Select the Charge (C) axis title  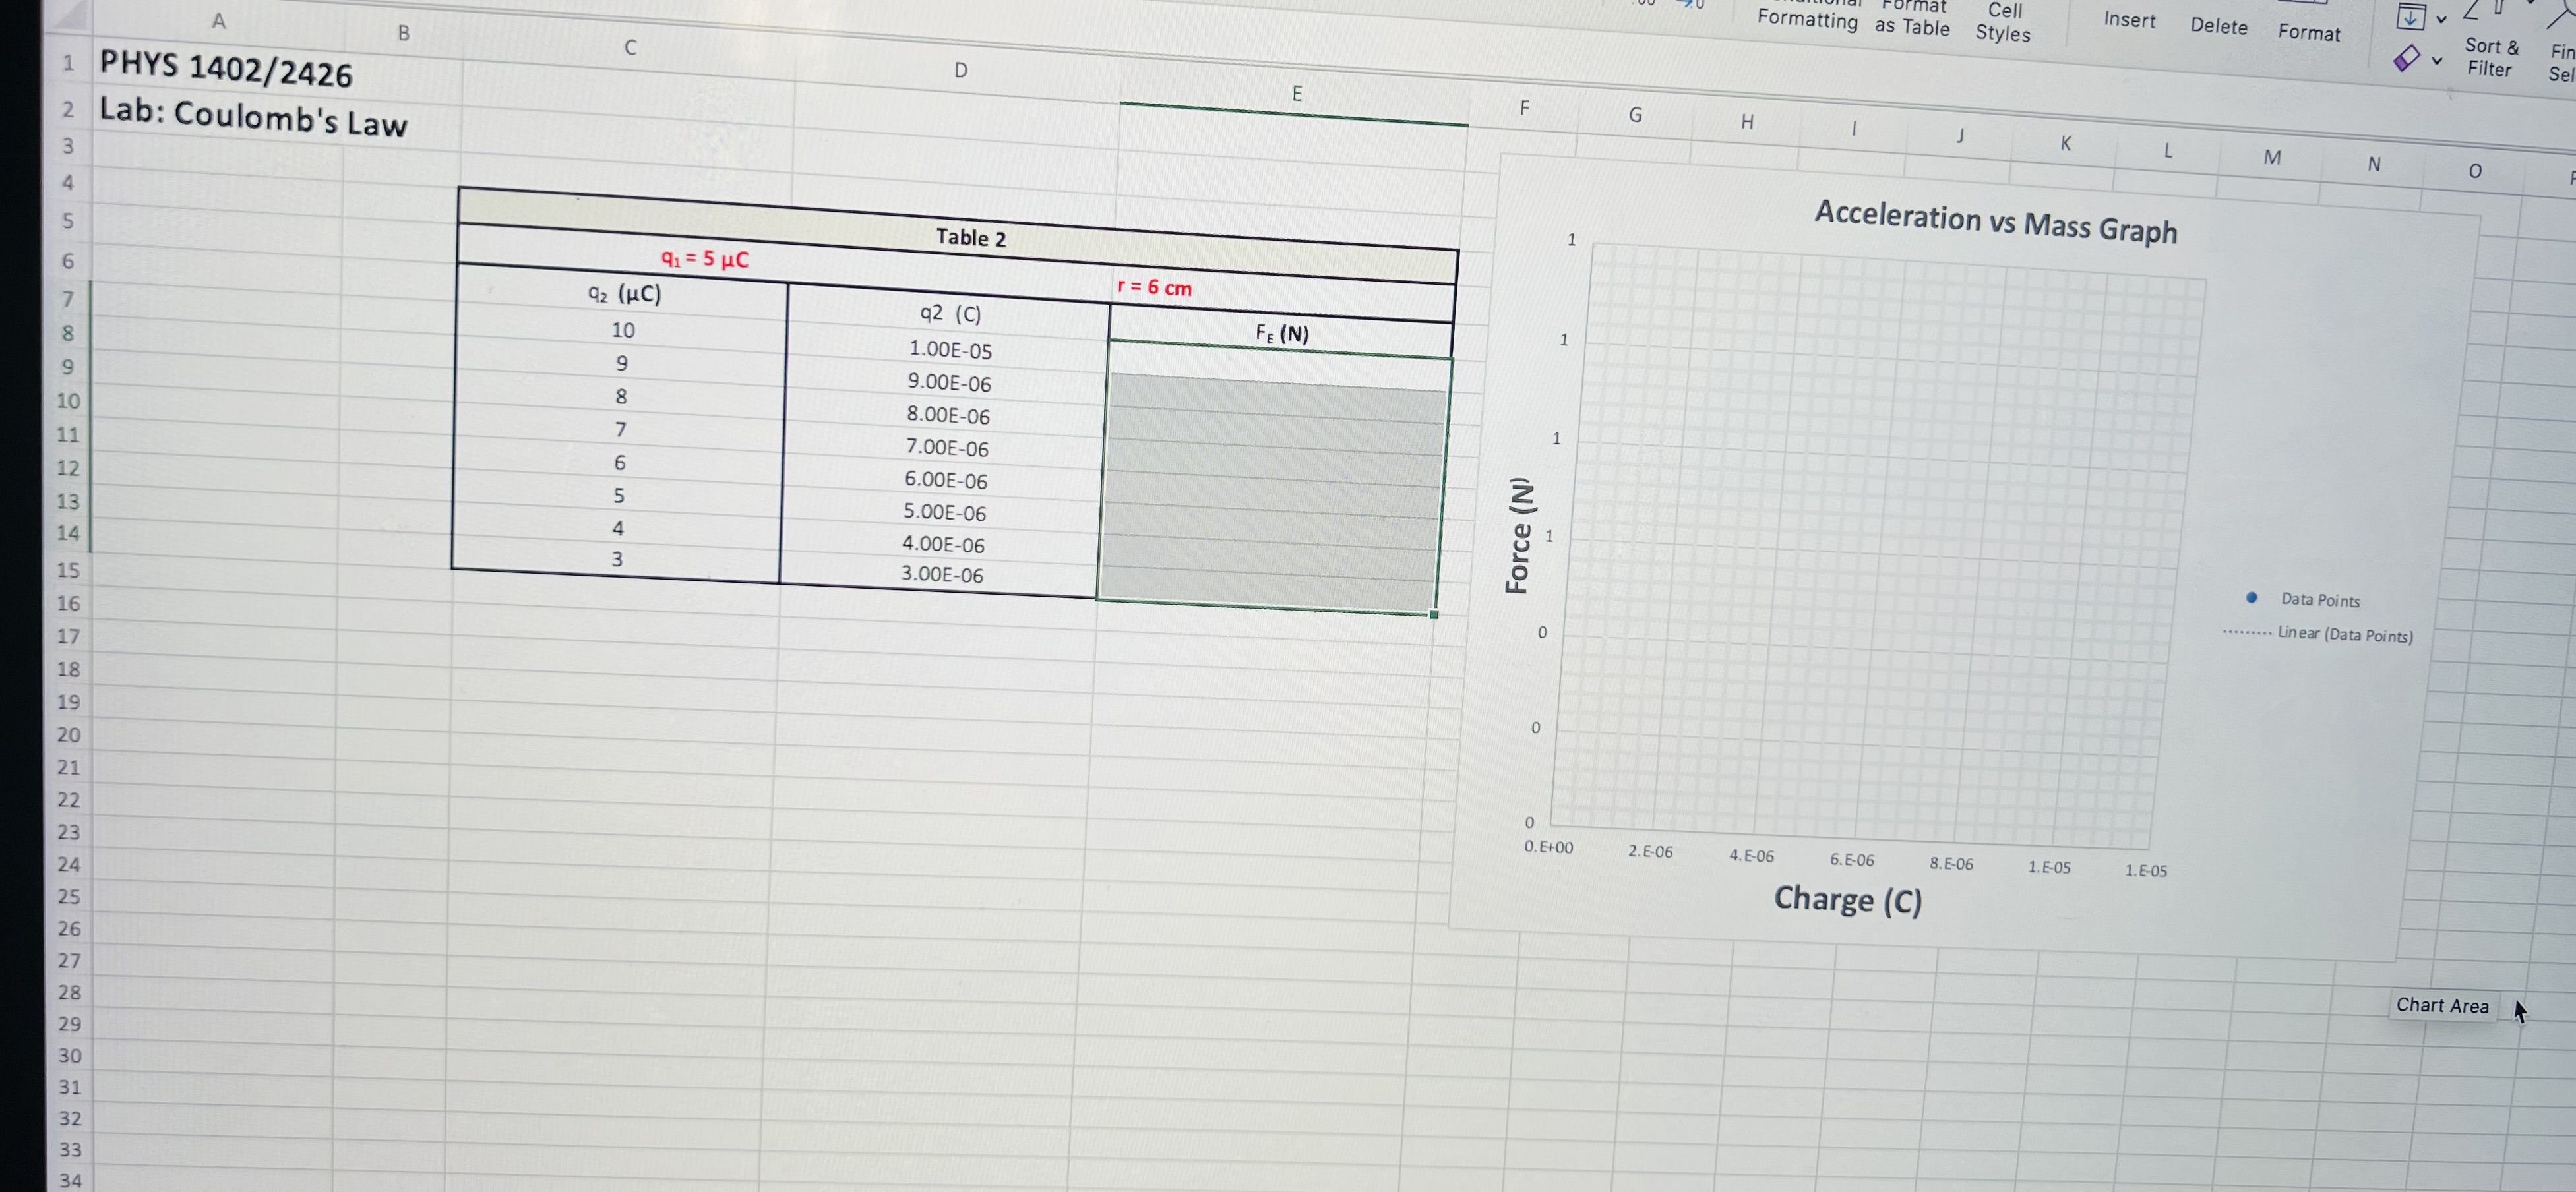1847,899
